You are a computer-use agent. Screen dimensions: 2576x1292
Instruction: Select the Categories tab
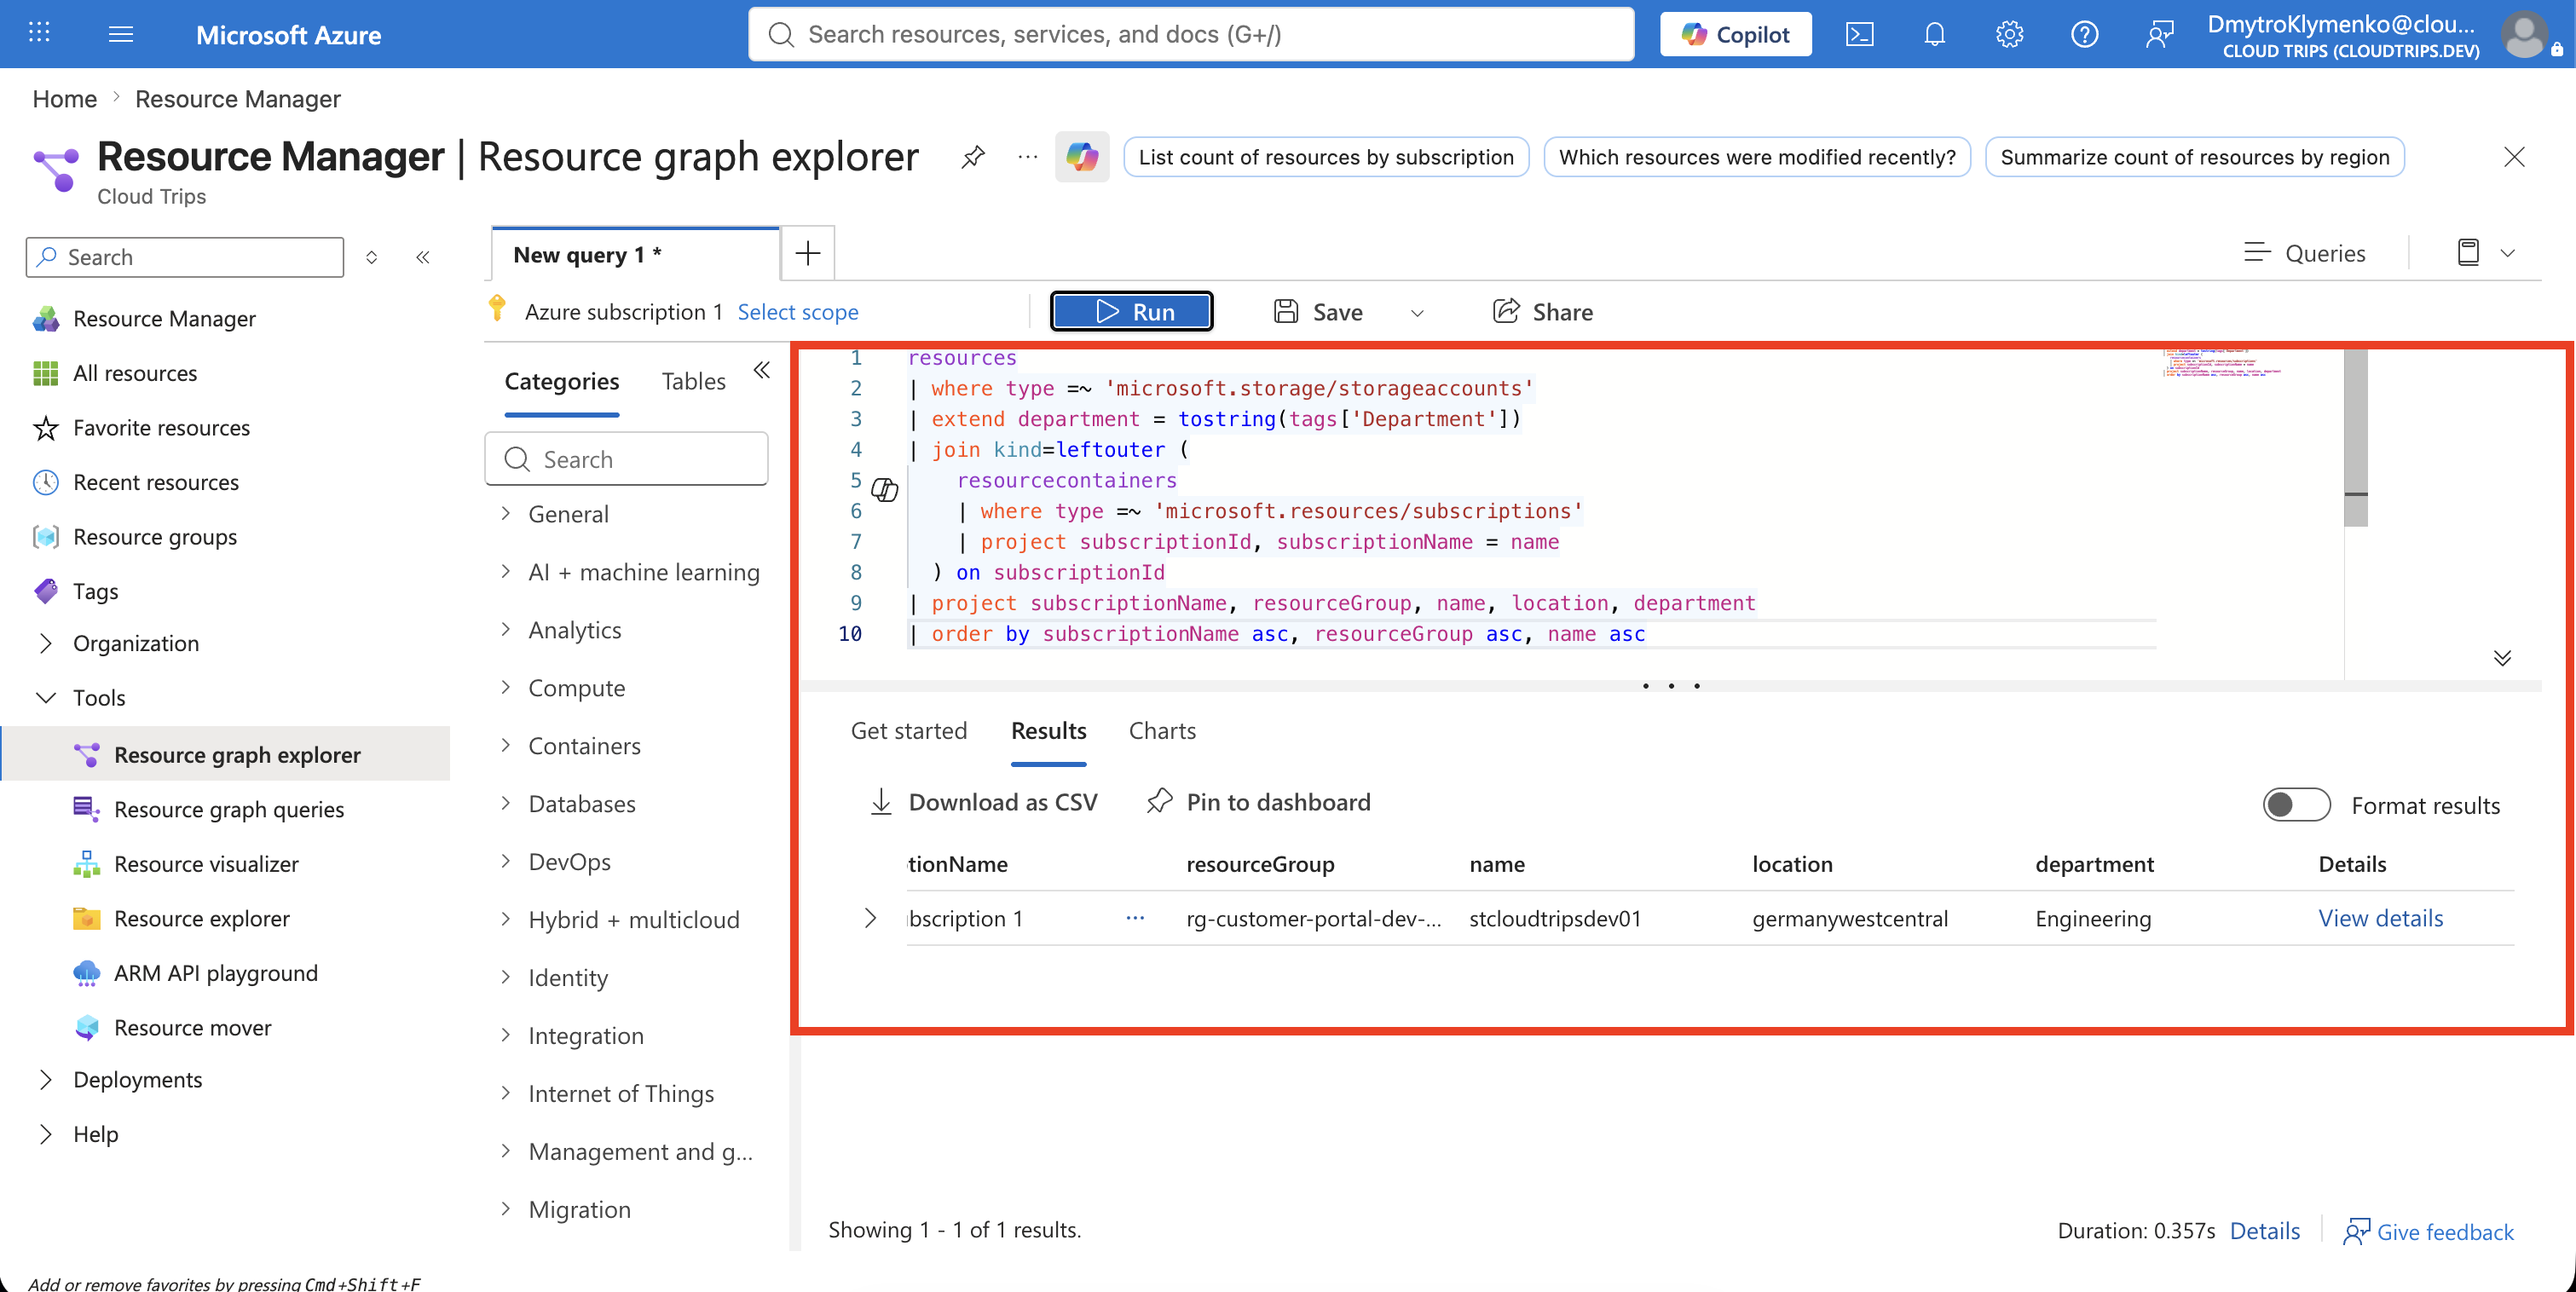point(562,381)
